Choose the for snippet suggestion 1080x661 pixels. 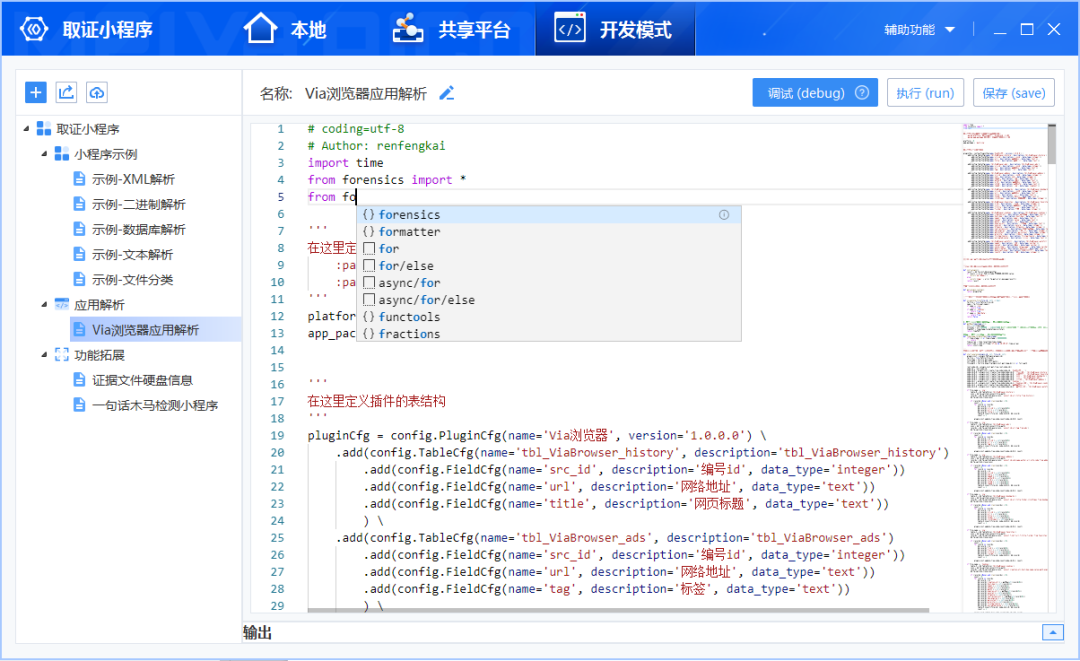coord(548,249)
